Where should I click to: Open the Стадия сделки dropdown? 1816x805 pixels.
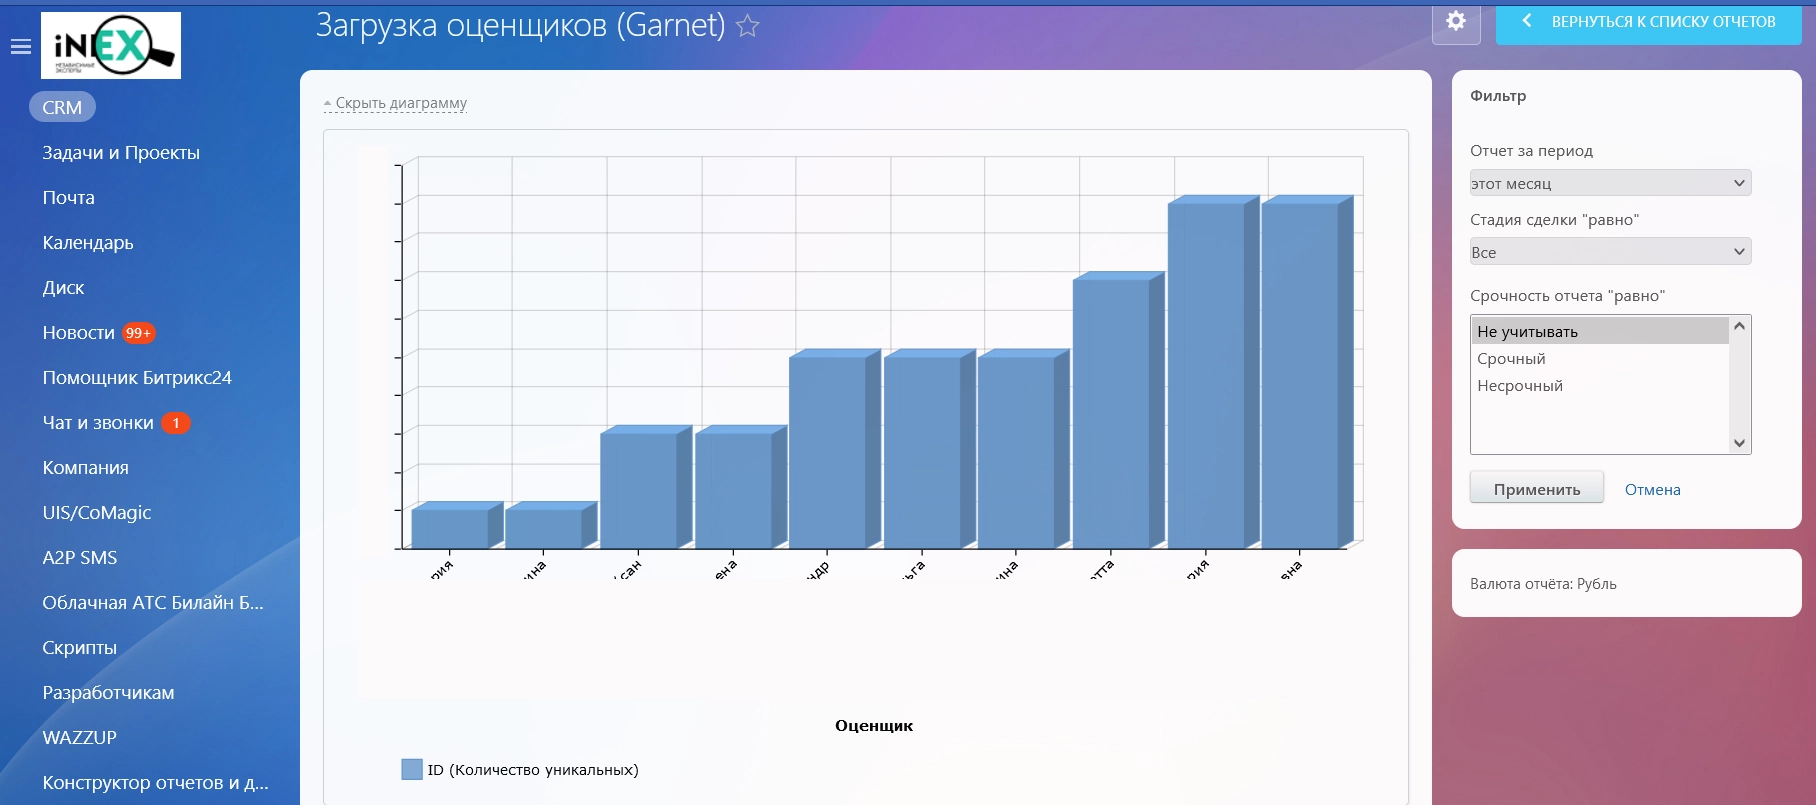click(x=1610, y=252)
